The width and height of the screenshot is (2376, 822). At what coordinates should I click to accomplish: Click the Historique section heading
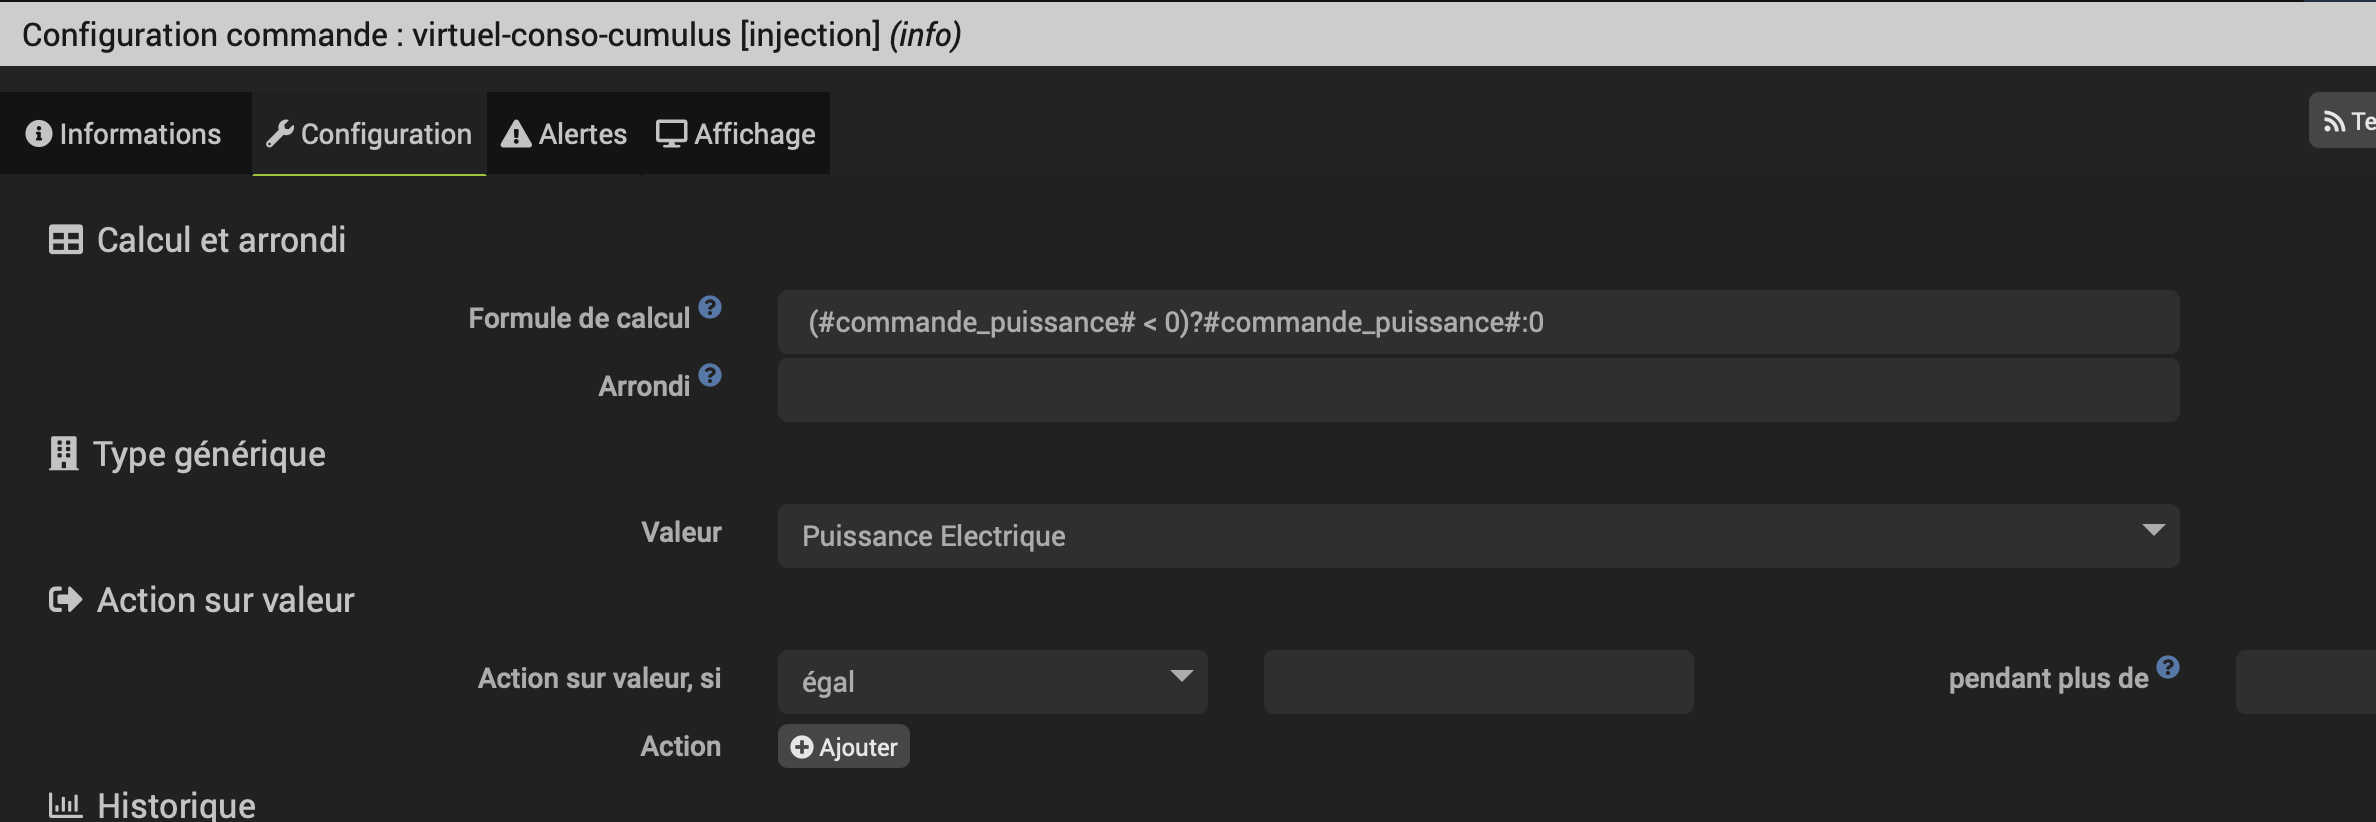(x=176, y=805)
